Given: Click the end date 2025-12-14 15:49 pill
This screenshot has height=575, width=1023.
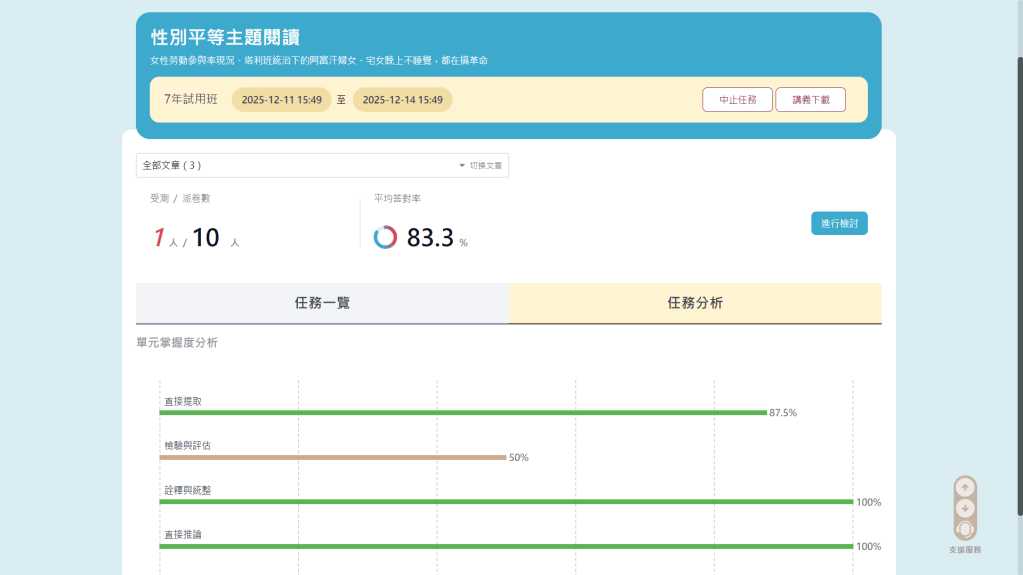Looking at the screenshot, I should coord(402,100).
